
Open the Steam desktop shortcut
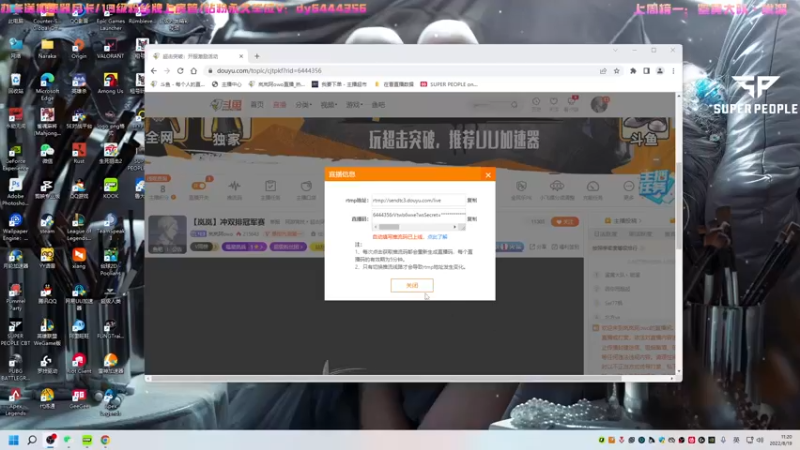(x=47, y=223)
